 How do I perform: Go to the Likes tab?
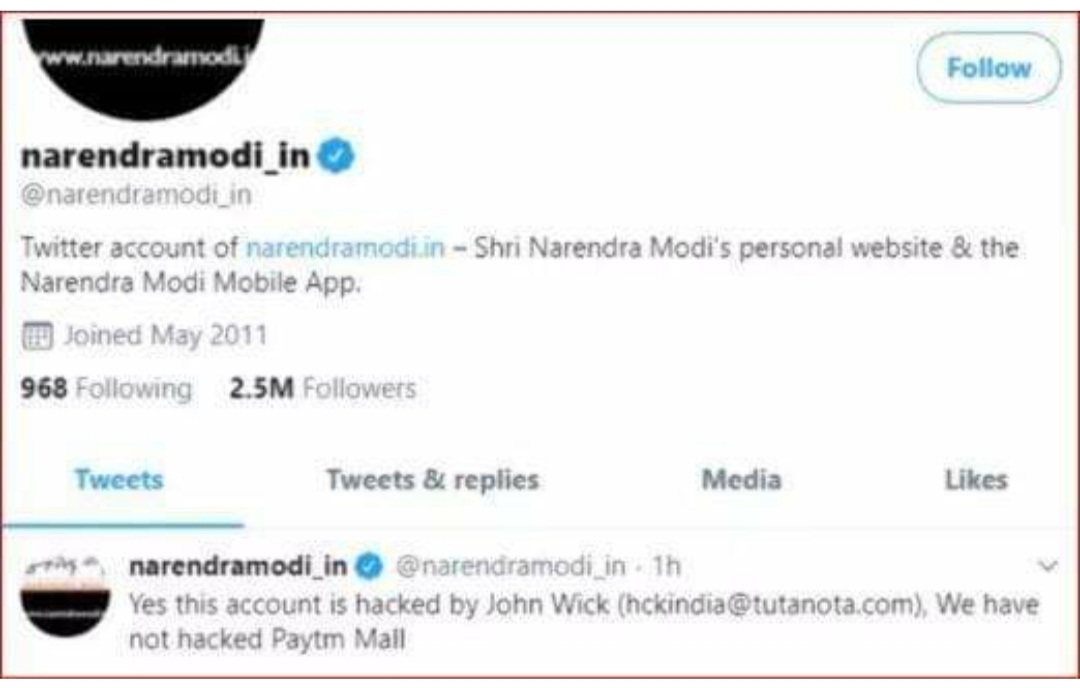pyautogui.click(x=975, y=480)
